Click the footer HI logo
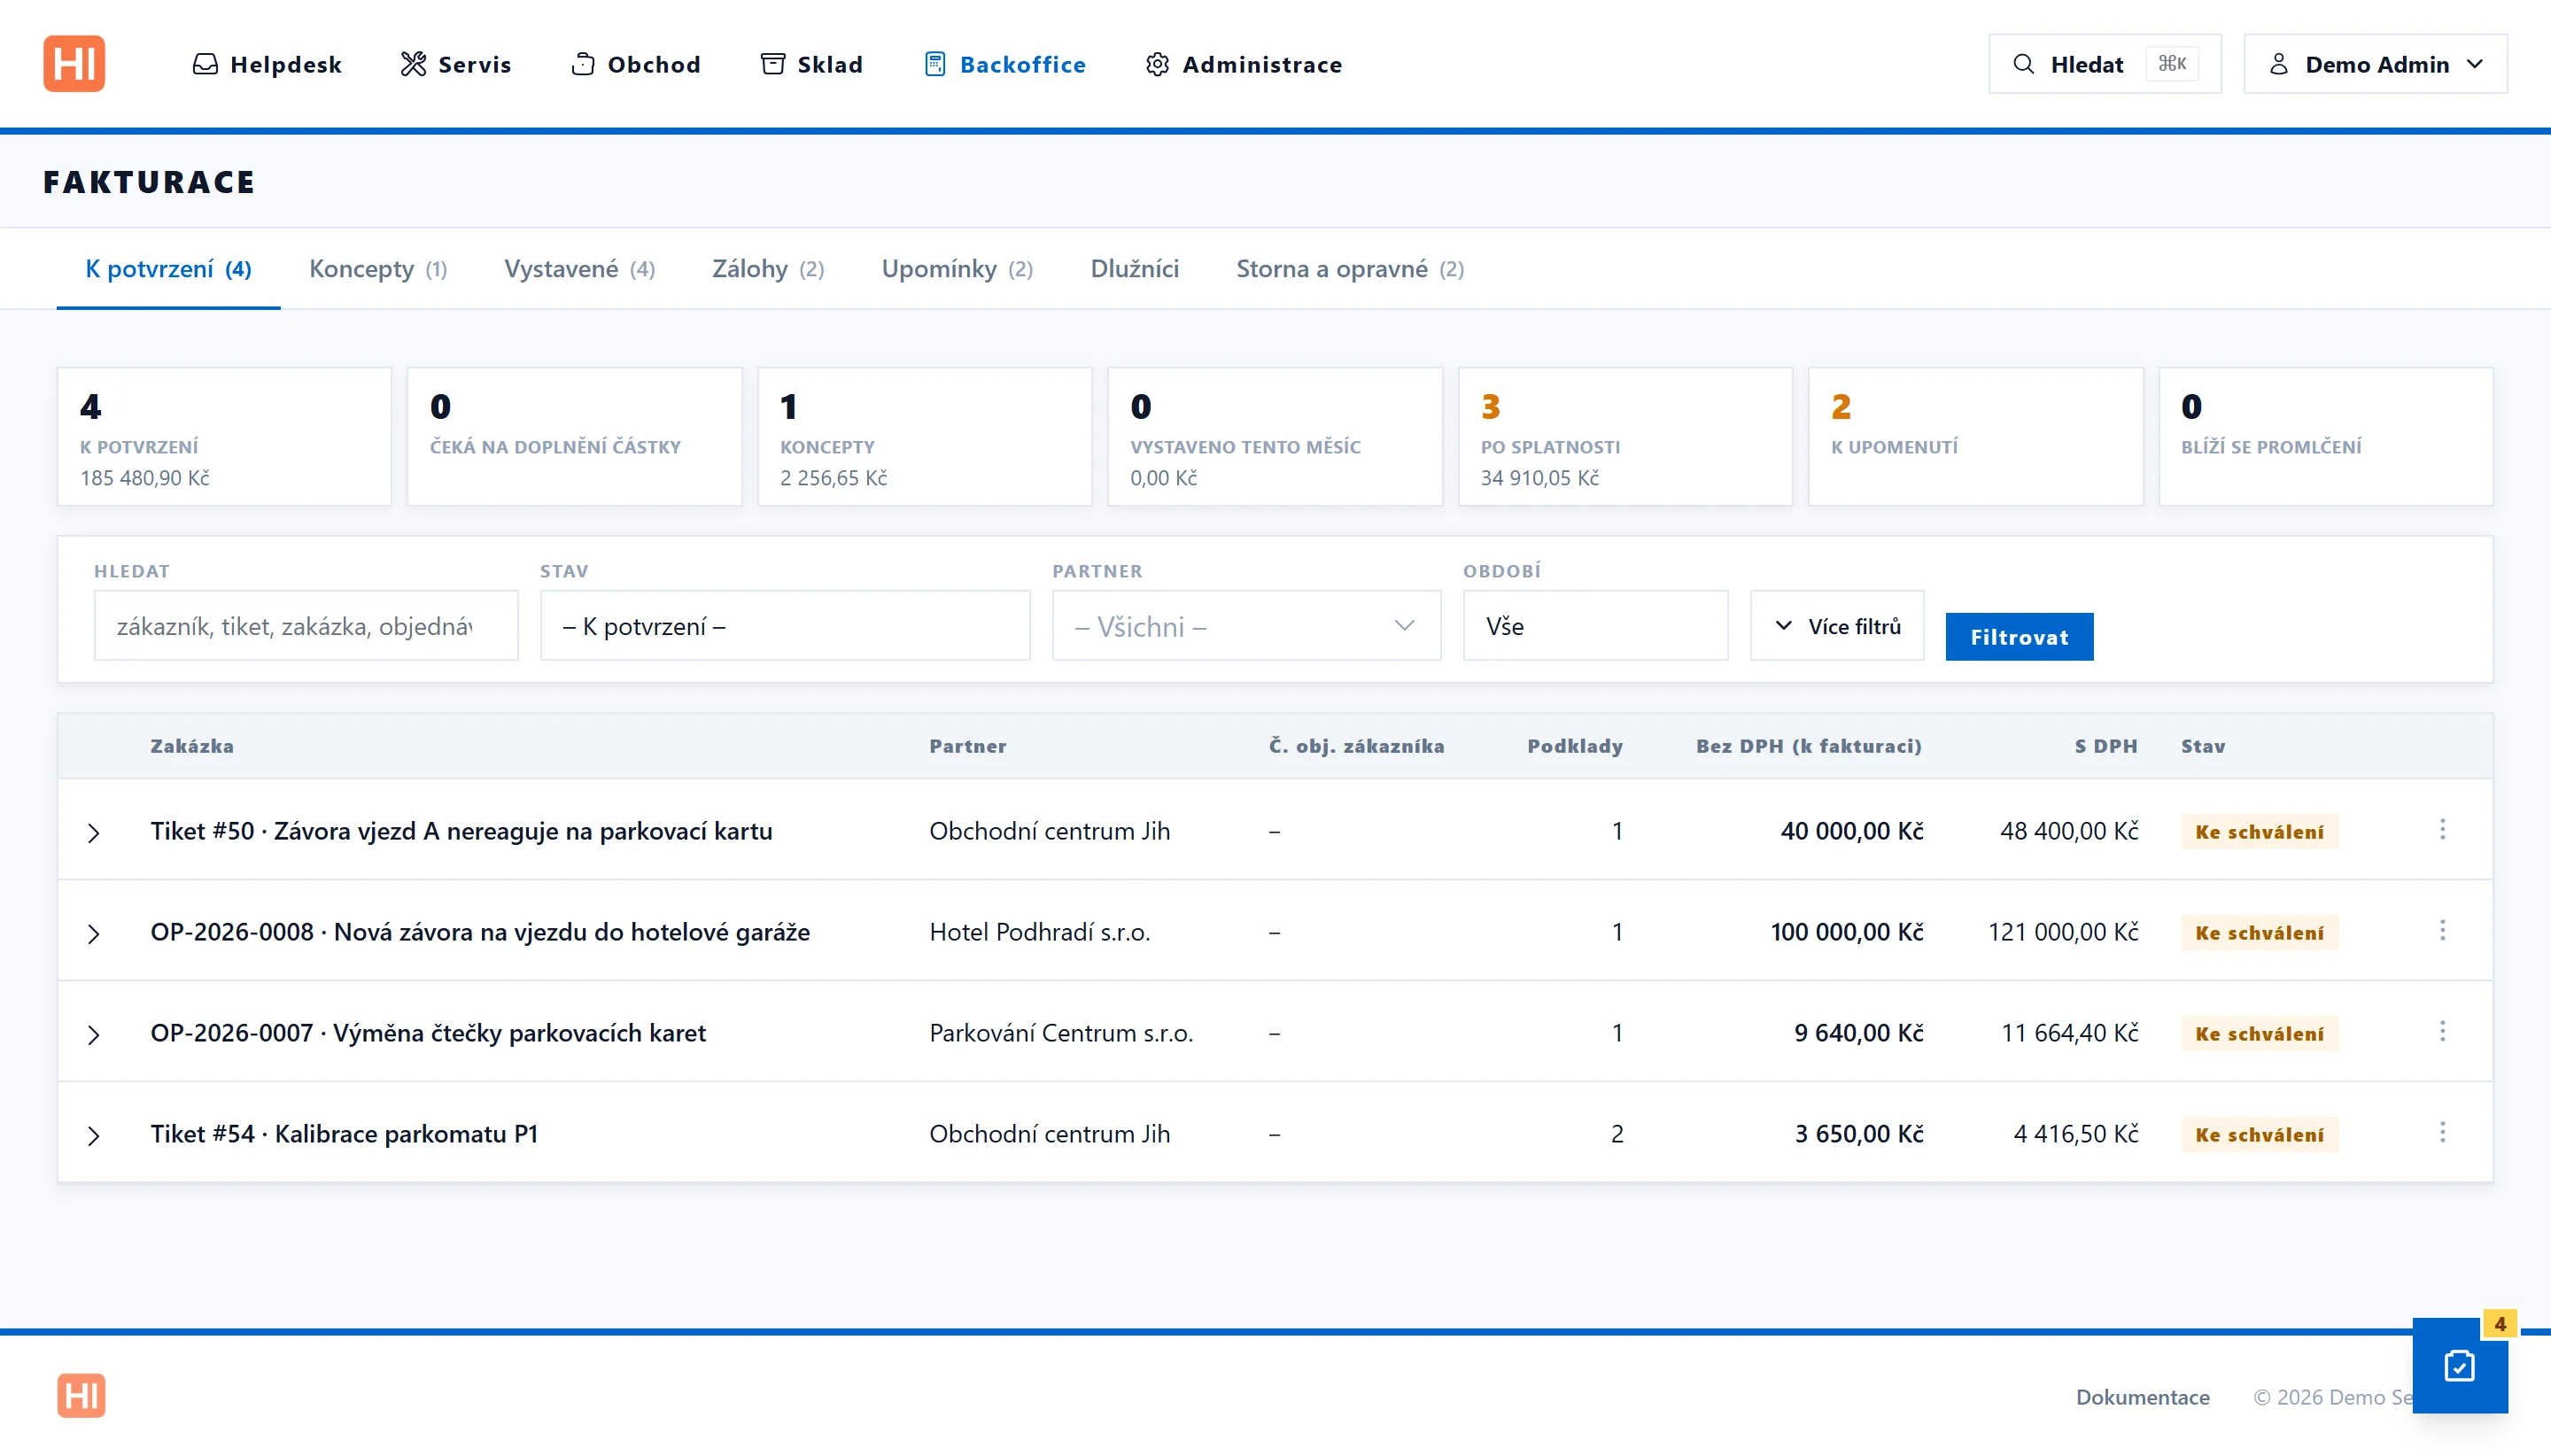This screenshot has width=2551, height=1456. tap(81, 1395)
